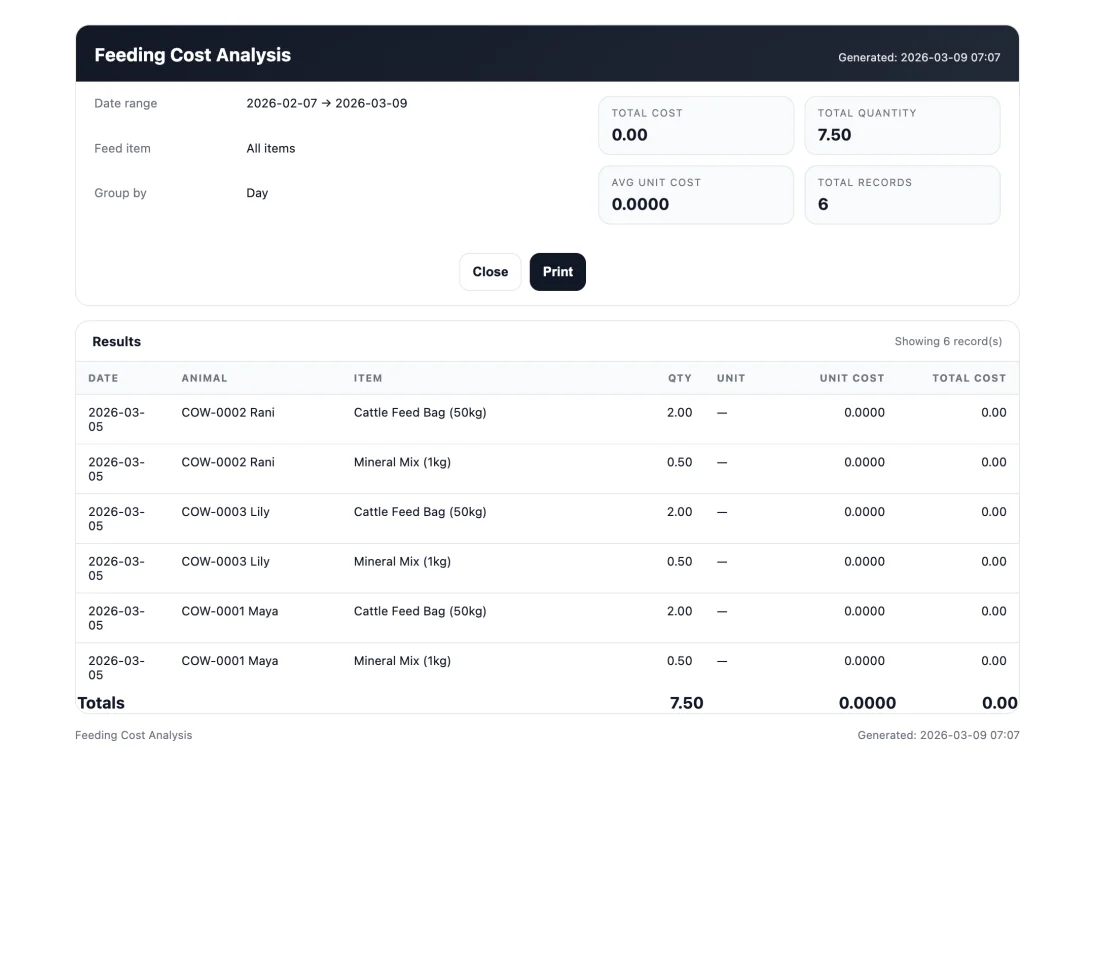
Task: Click the totals unit cost 0.0000 in bold
Action: 867,703
